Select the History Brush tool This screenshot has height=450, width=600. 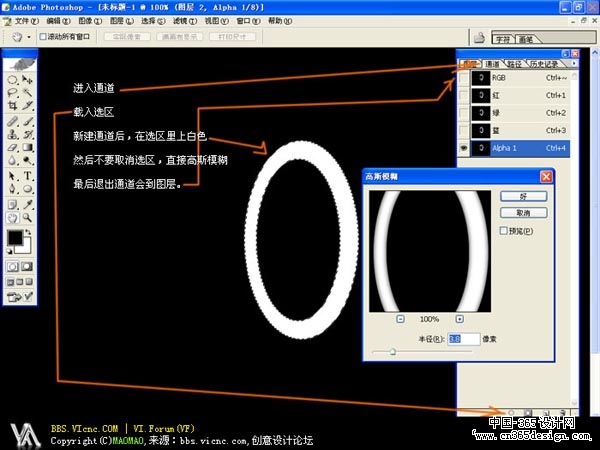tap(27, 134)
